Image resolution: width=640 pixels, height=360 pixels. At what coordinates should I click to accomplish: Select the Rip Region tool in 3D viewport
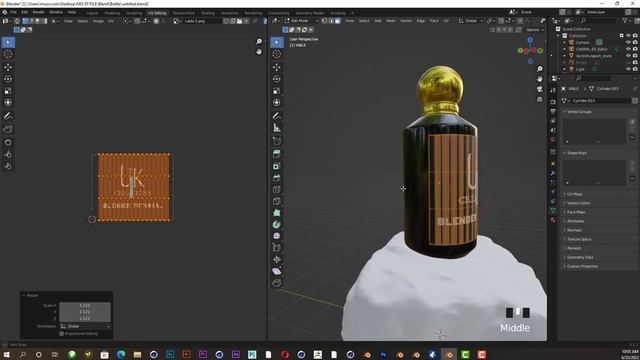point(277,283)
